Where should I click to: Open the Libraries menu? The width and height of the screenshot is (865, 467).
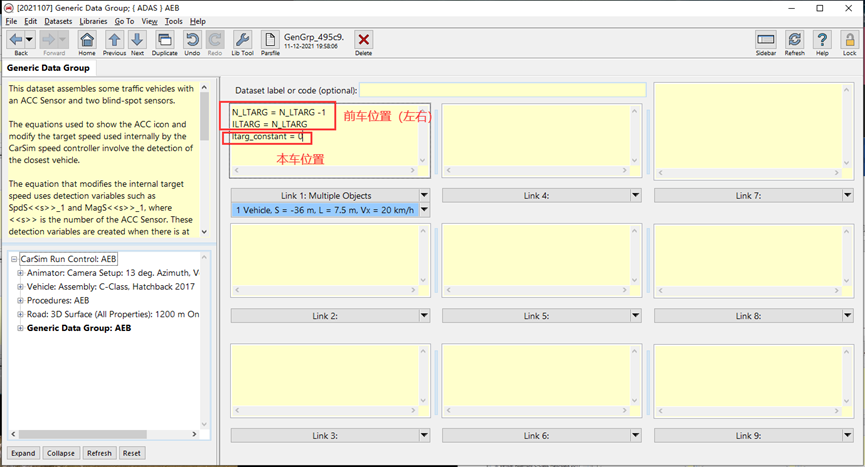click(93, 21)
